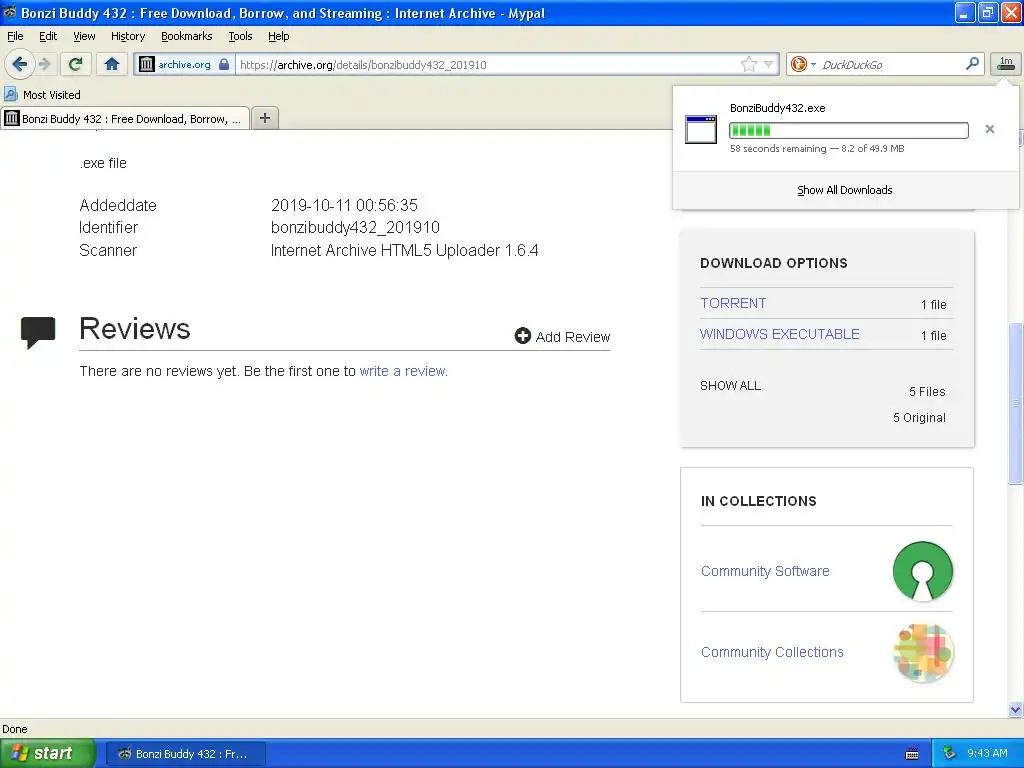Follow the write a review link
This screenshot has height=768, width=1024.
tap(403, 371)
